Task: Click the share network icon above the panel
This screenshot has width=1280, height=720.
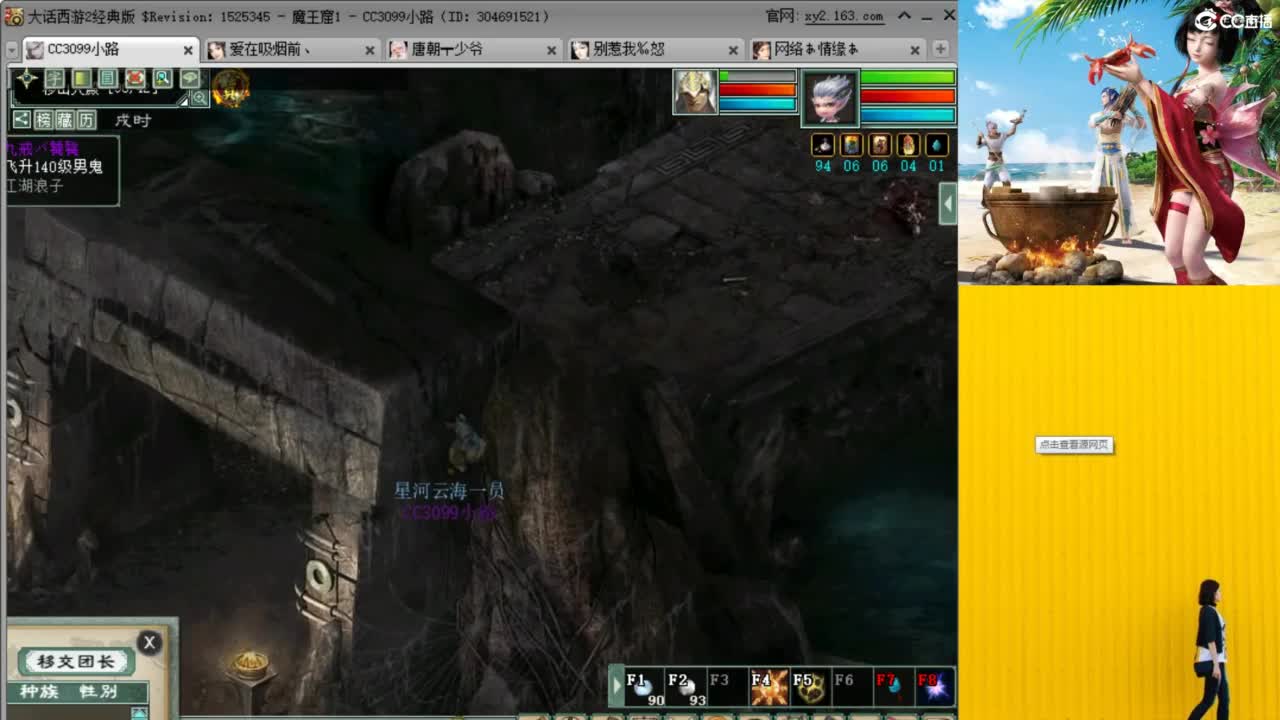Action: click(x=22, y=119)
